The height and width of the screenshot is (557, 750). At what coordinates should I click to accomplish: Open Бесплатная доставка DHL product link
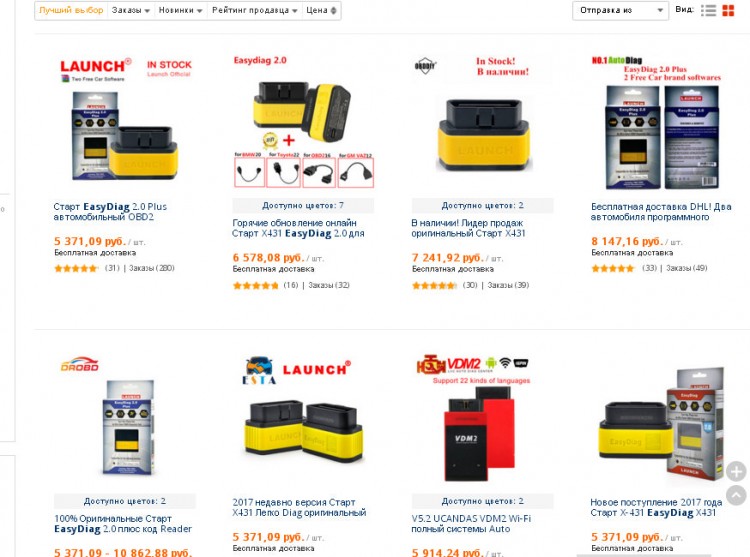(x=661, y=212)
